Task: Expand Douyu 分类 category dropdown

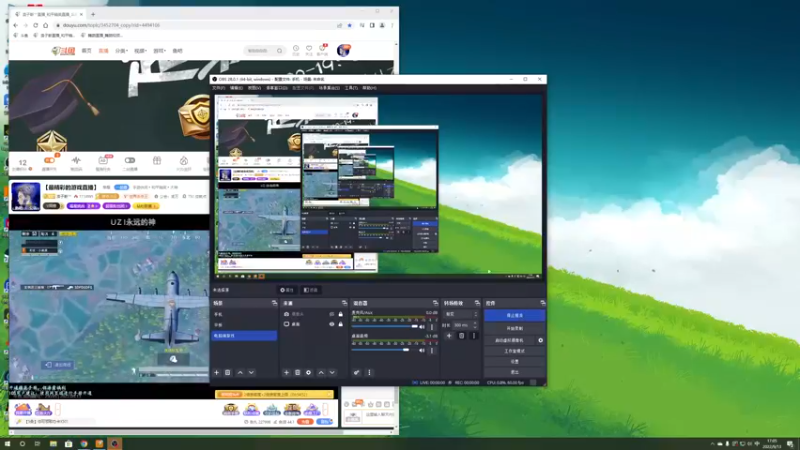Action: pos(121,51)
